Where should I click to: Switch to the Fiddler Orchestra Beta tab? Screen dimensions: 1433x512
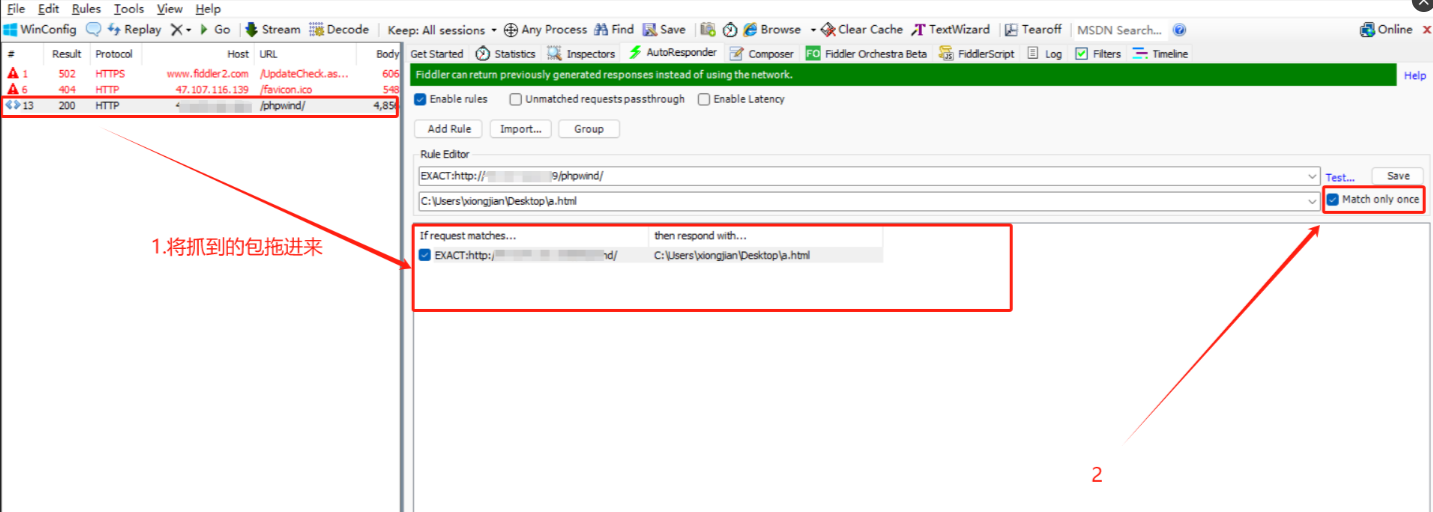pyautogui.click(x=867, y=54)
